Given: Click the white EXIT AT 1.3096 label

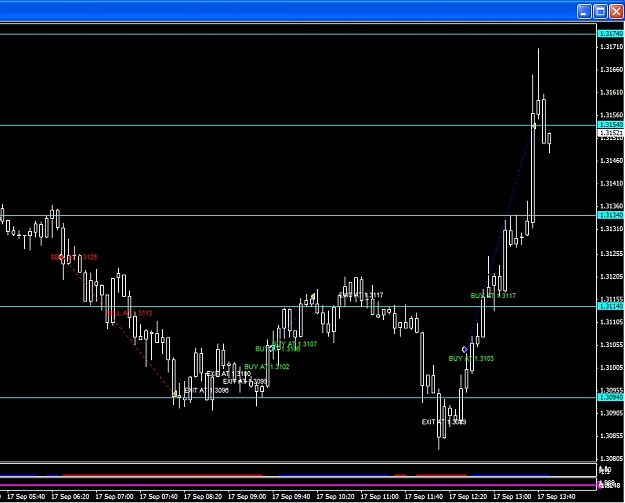Looking at the screenshot, I should pyautogui.click(x=206, y=391).
